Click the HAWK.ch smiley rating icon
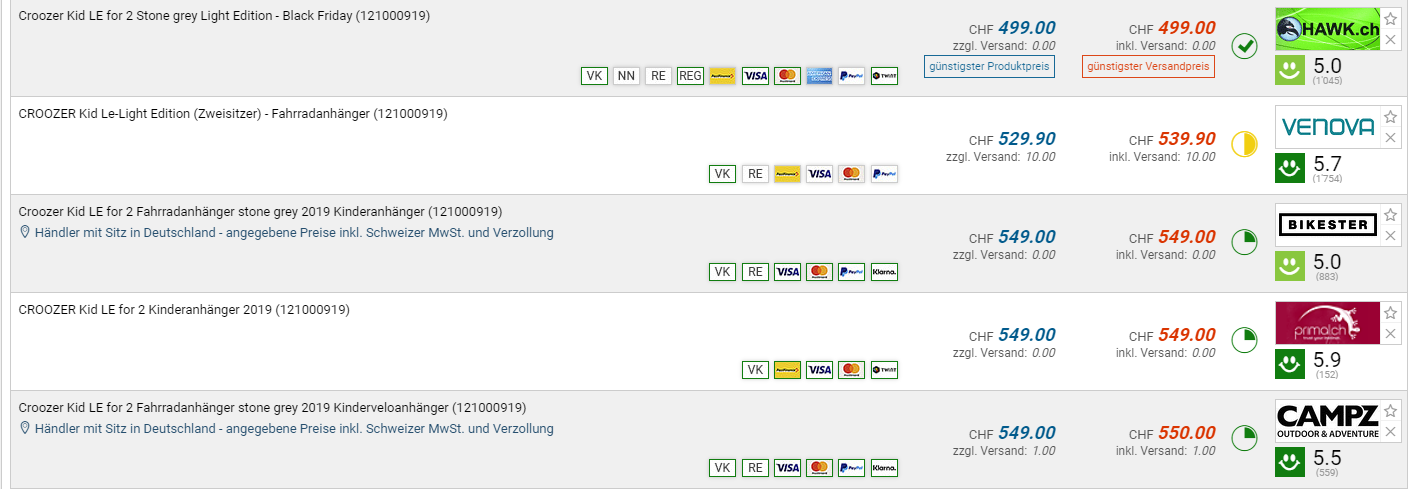 coord(1291,70)
